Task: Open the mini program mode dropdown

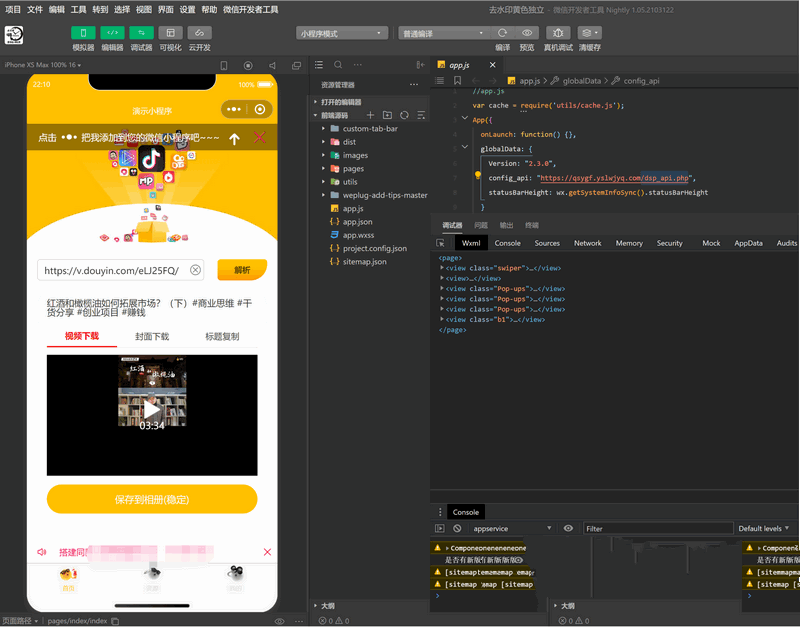Action: tap(342, 33)
